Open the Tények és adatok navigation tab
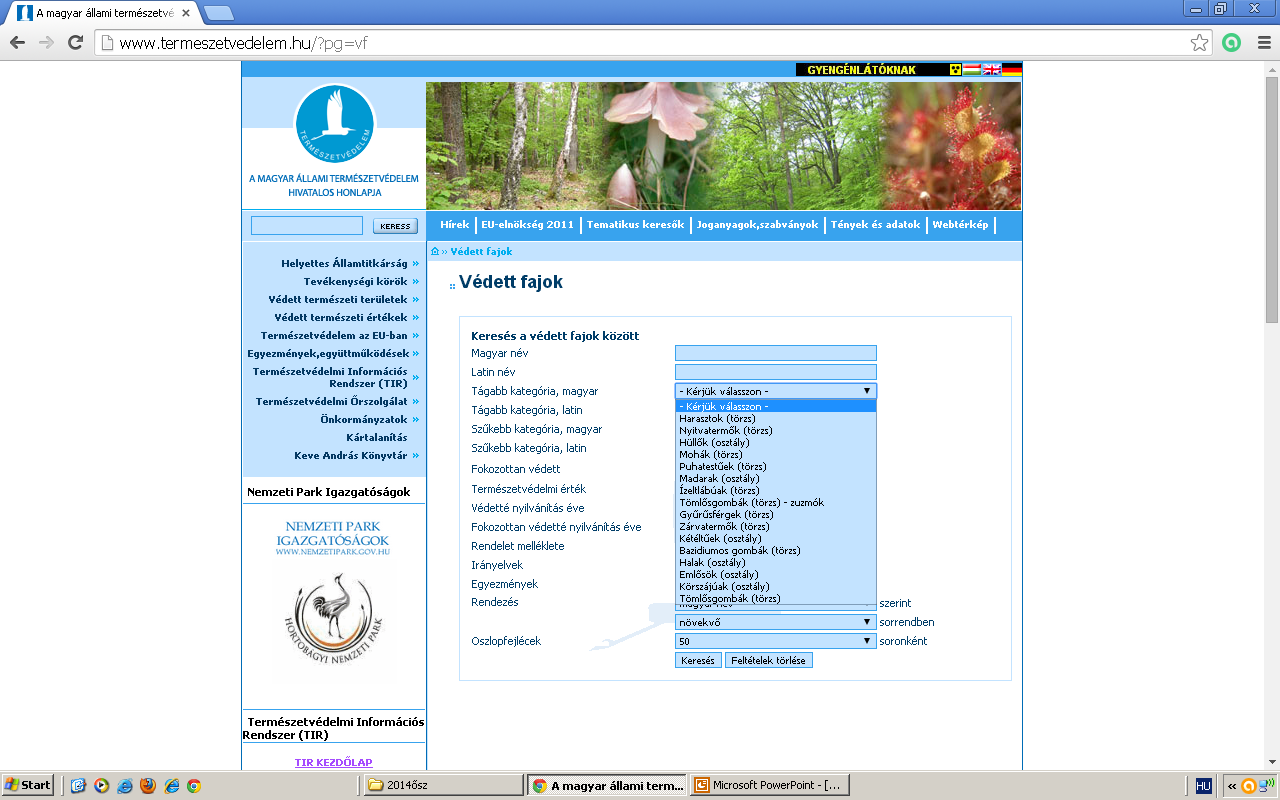1280x800 pixels. point(875,225)
